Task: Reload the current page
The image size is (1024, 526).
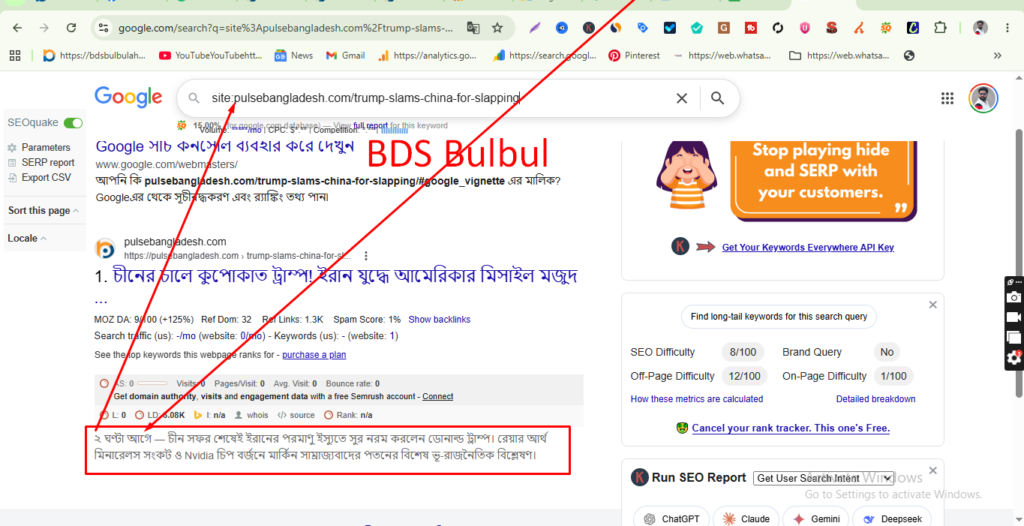Action: coord(72,28)
